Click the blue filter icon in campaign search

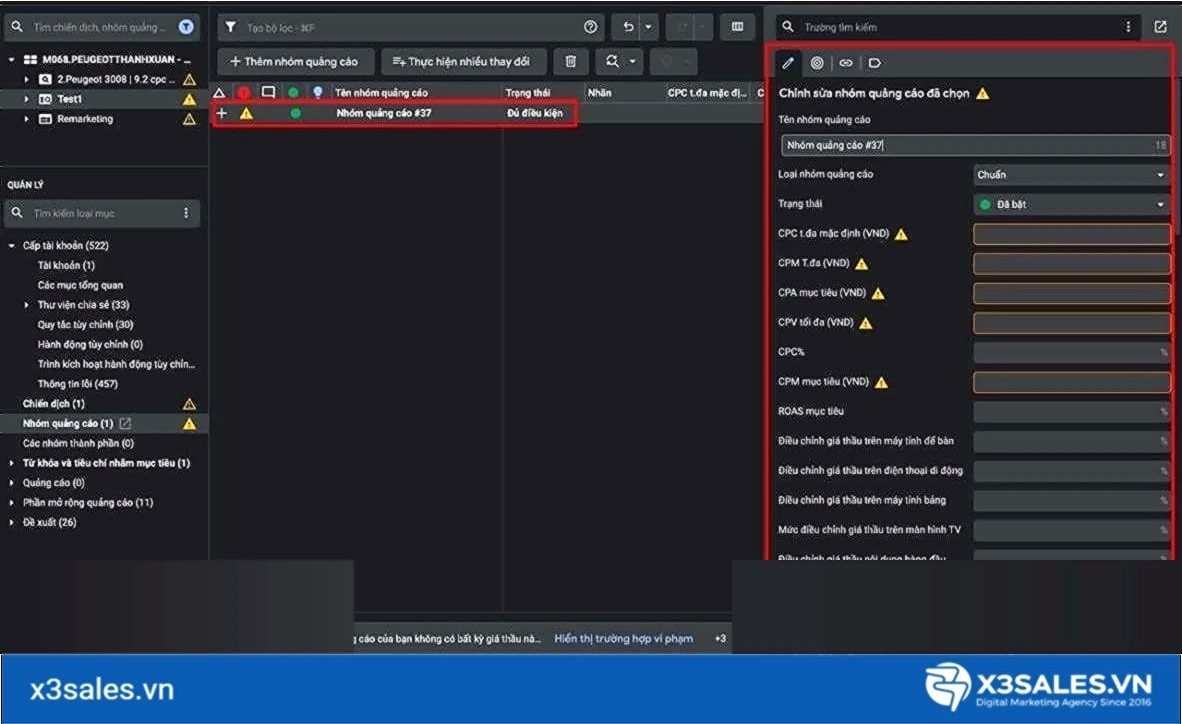(x=186, y=27)
